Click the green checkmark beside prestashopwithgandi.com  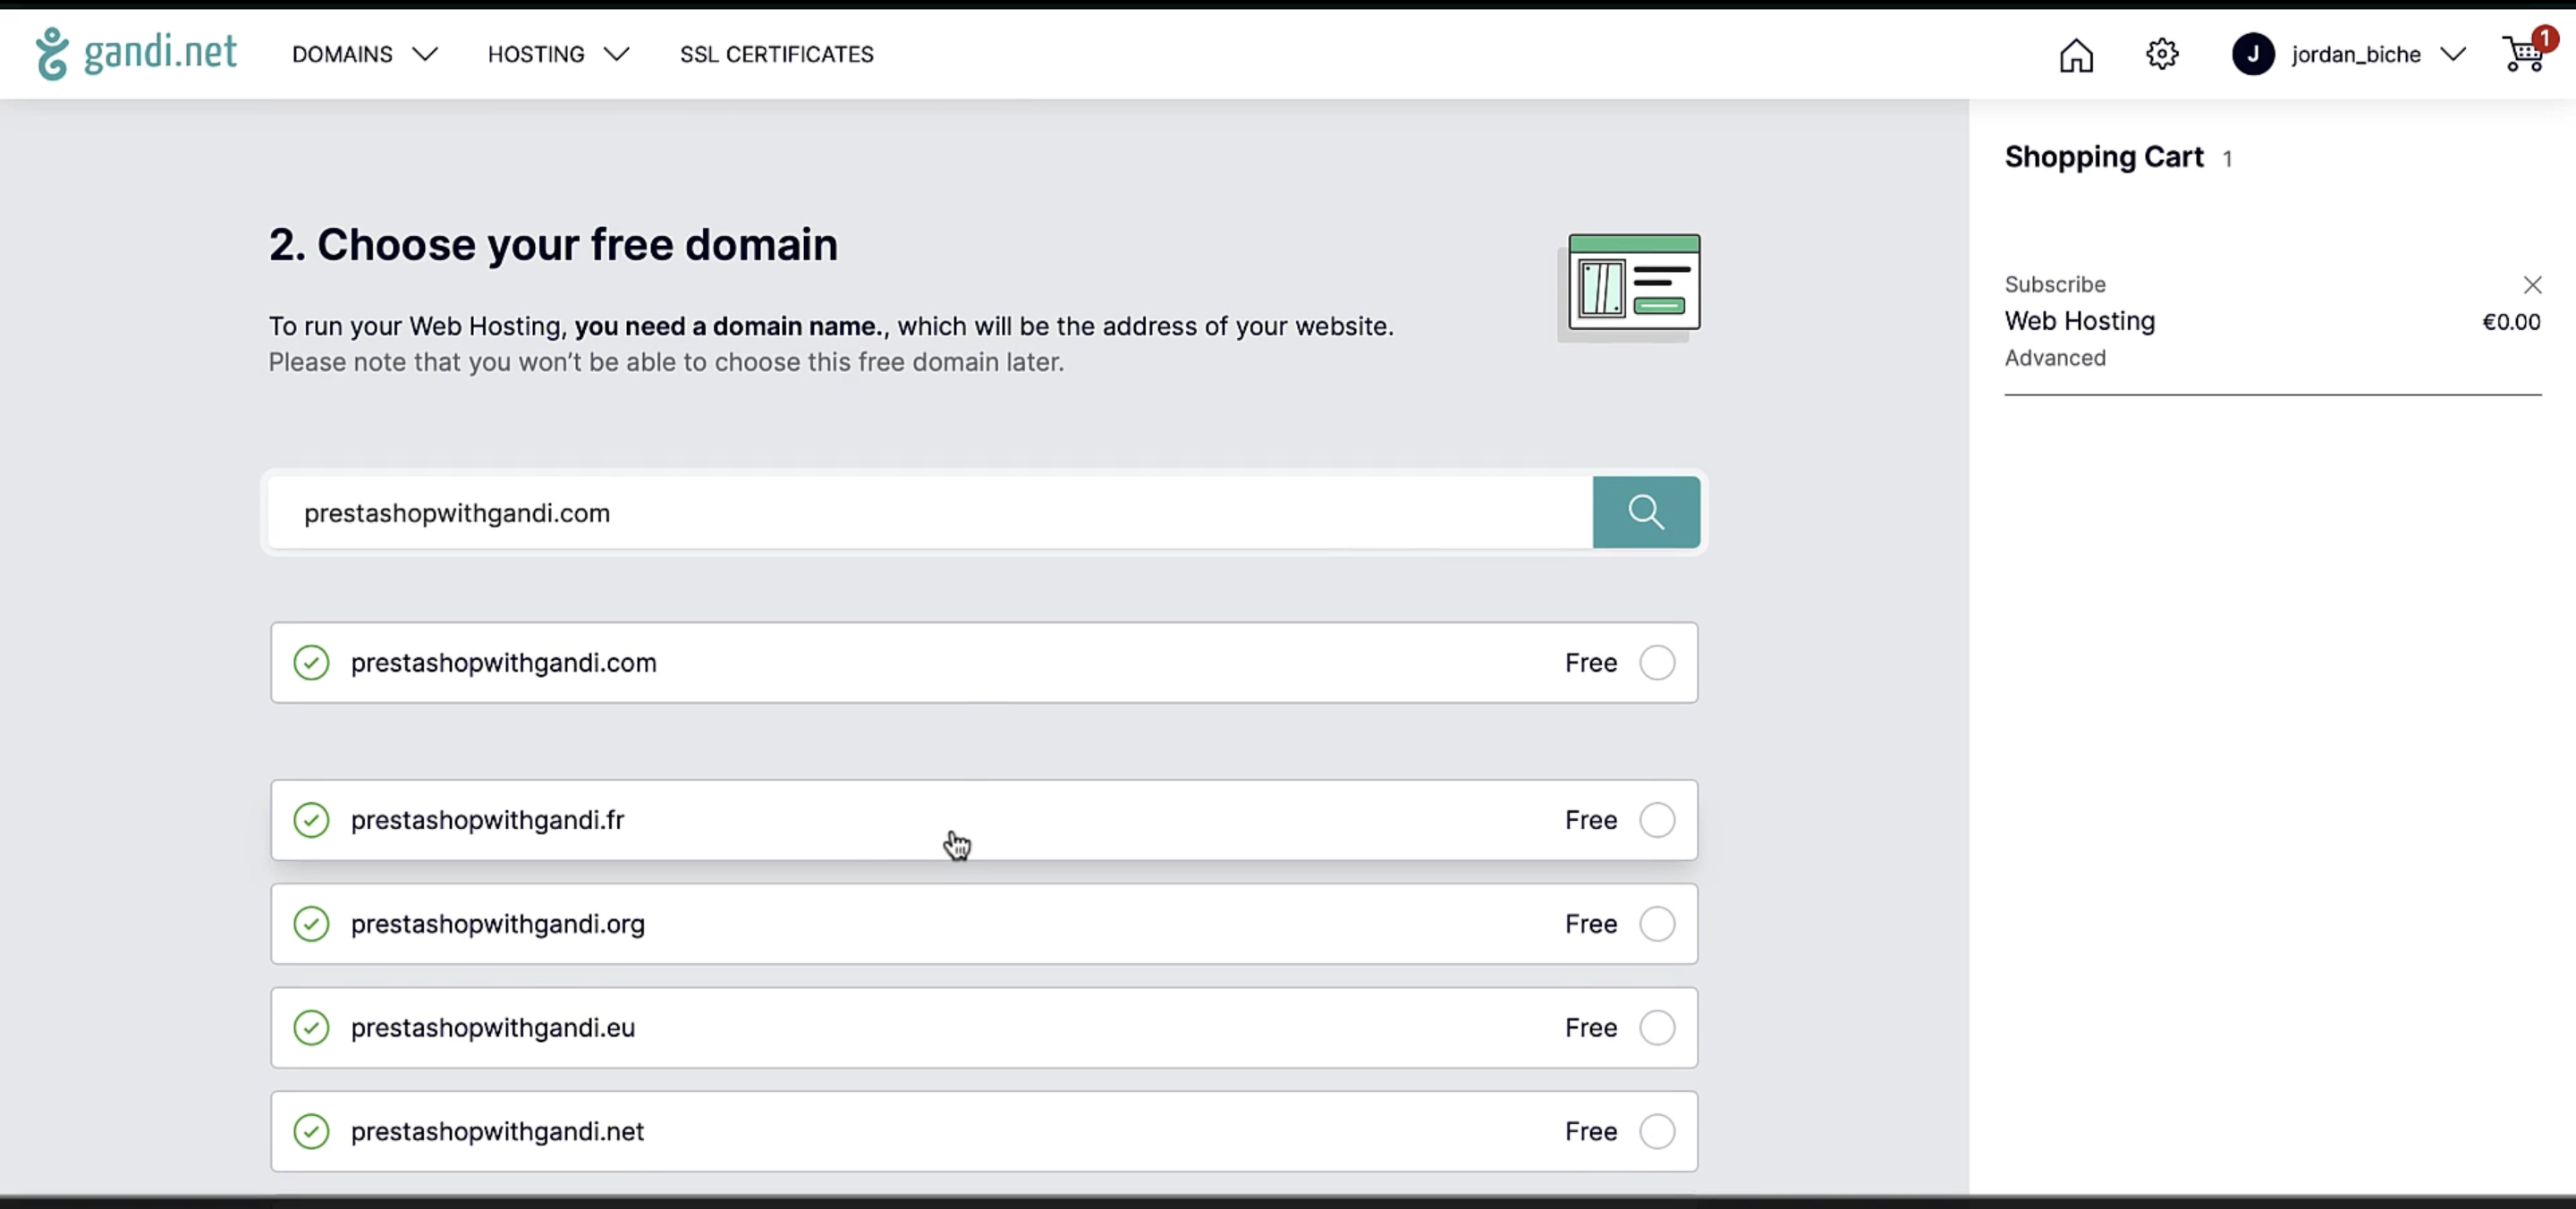click(311, 662)
